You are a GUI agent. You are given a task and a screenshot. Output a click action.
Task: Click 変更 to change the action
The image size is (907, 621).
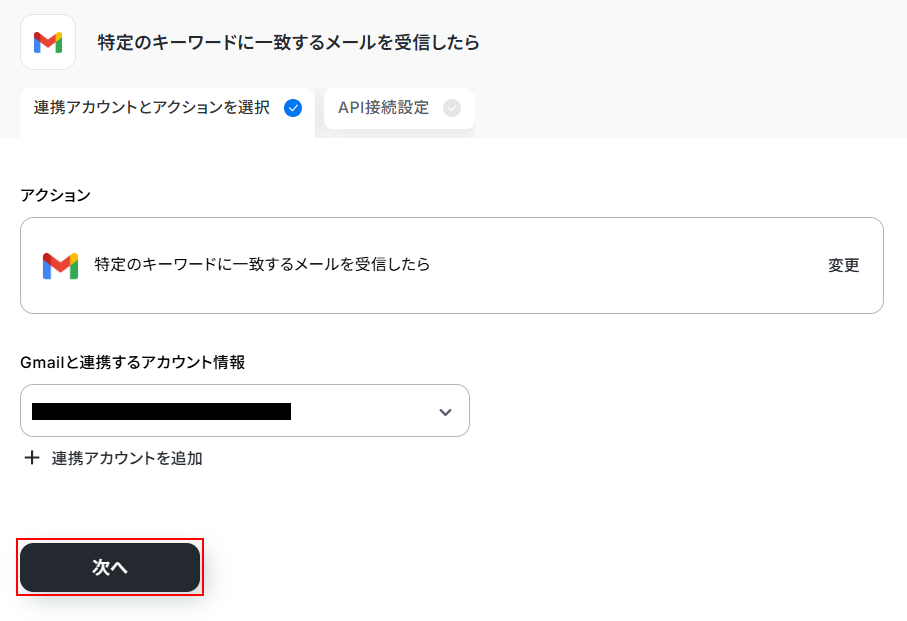(x=843, y=265)
